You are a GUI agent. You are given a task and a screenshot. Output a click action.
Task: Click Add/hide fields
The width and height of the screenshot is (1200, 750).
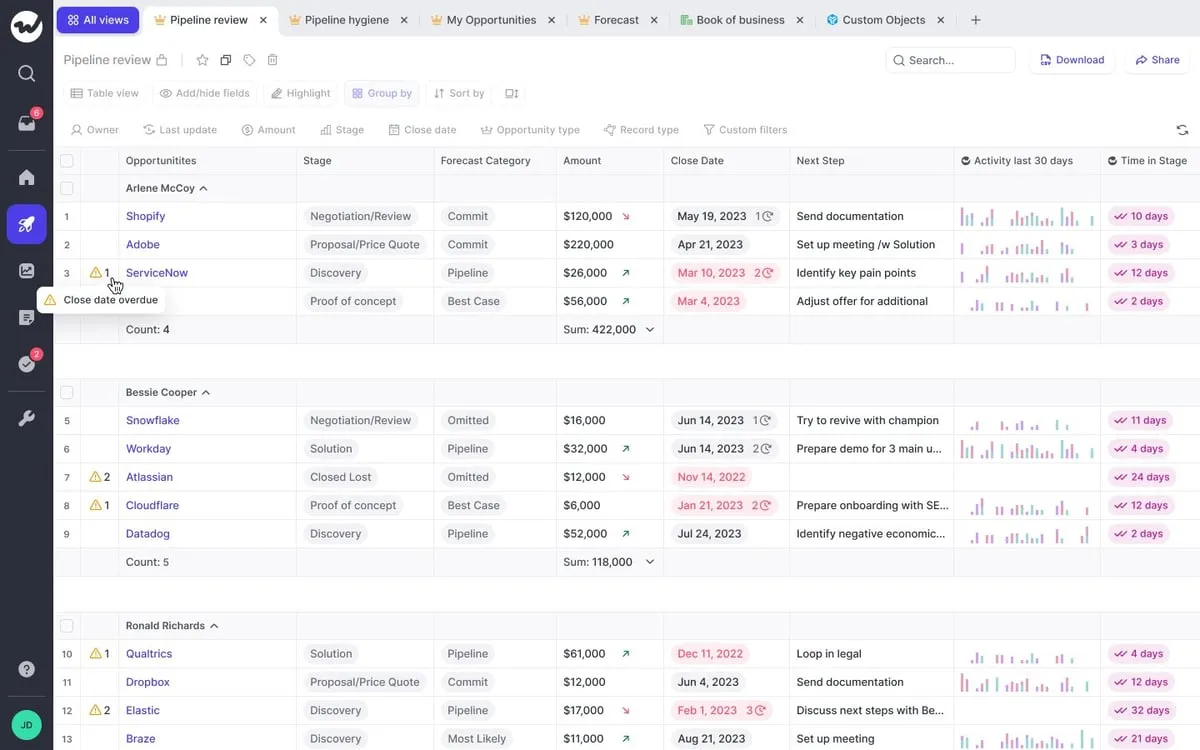point(205,93)
